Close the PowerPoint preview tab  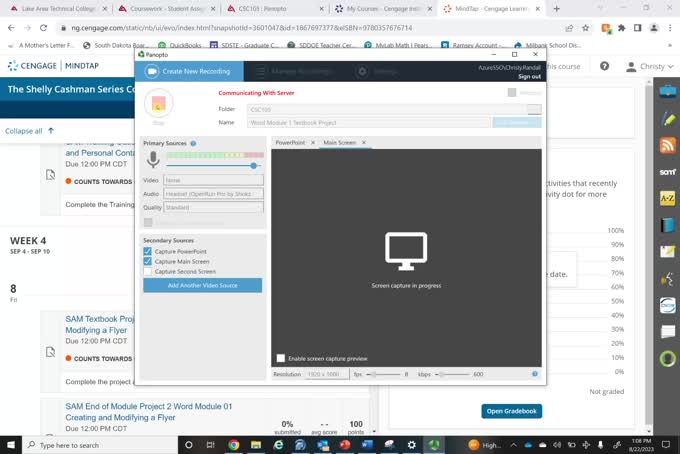(313, 143)
